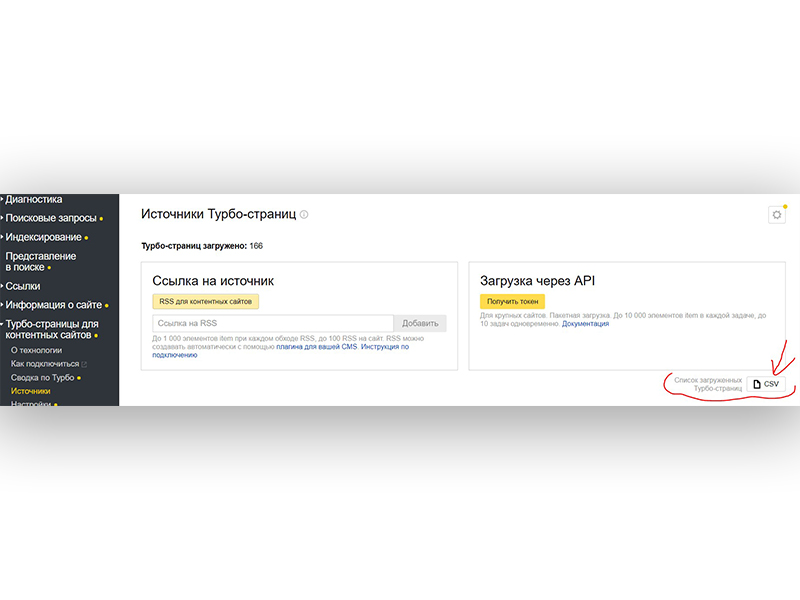Viewport: 800px width, 600px height.
Task: Open the плагина для вашей CMS link
Action: pos(317,346)
